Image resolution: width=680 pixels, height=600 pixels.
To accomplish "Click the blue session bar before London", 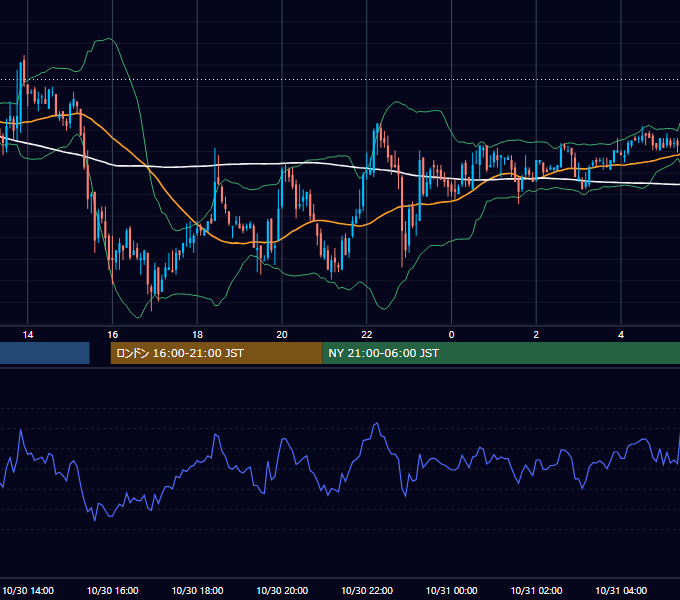I will 45,353.
